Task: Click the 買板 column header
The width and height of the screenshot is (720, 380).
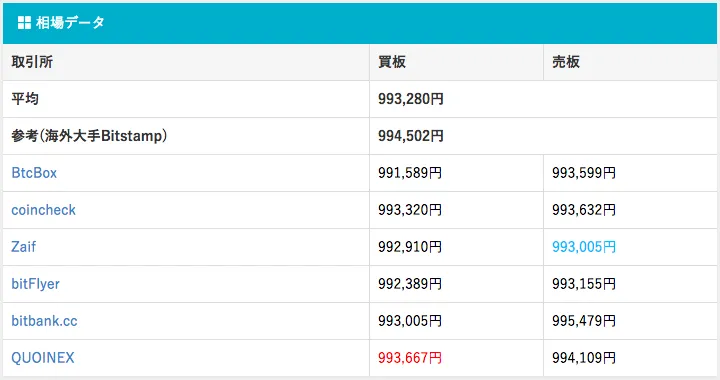Action: [x=392, y=62]
